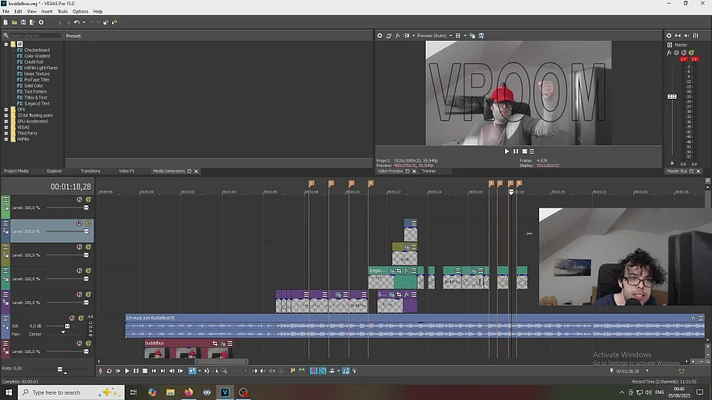Select the ProType Titler generator

[37, 79]
